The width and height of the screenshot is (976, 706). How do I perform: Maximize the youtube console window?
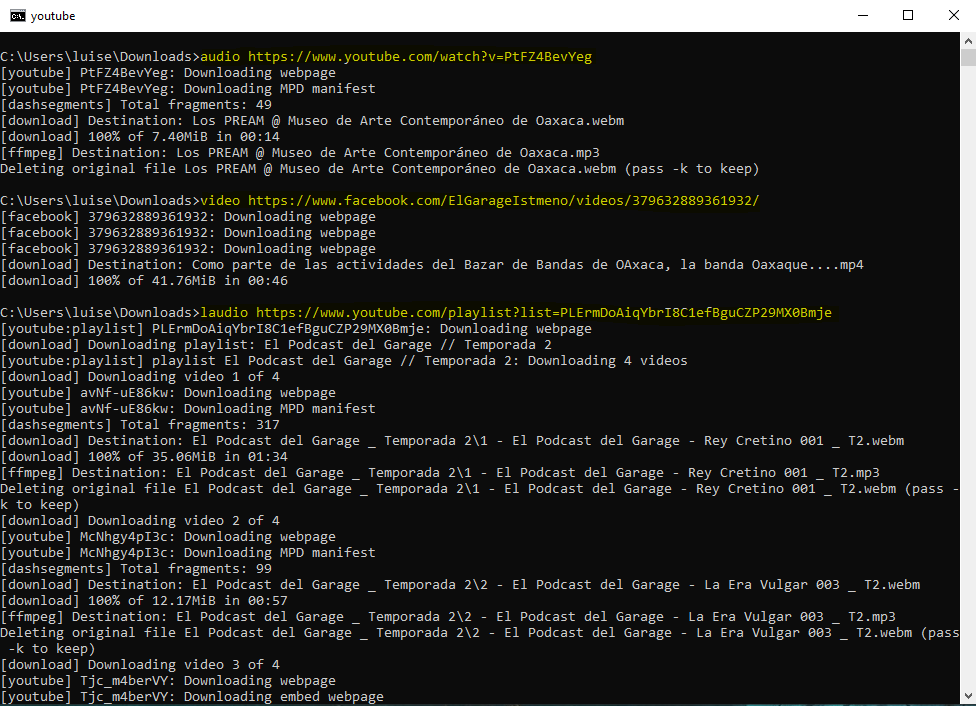click(x=908, y=16)
